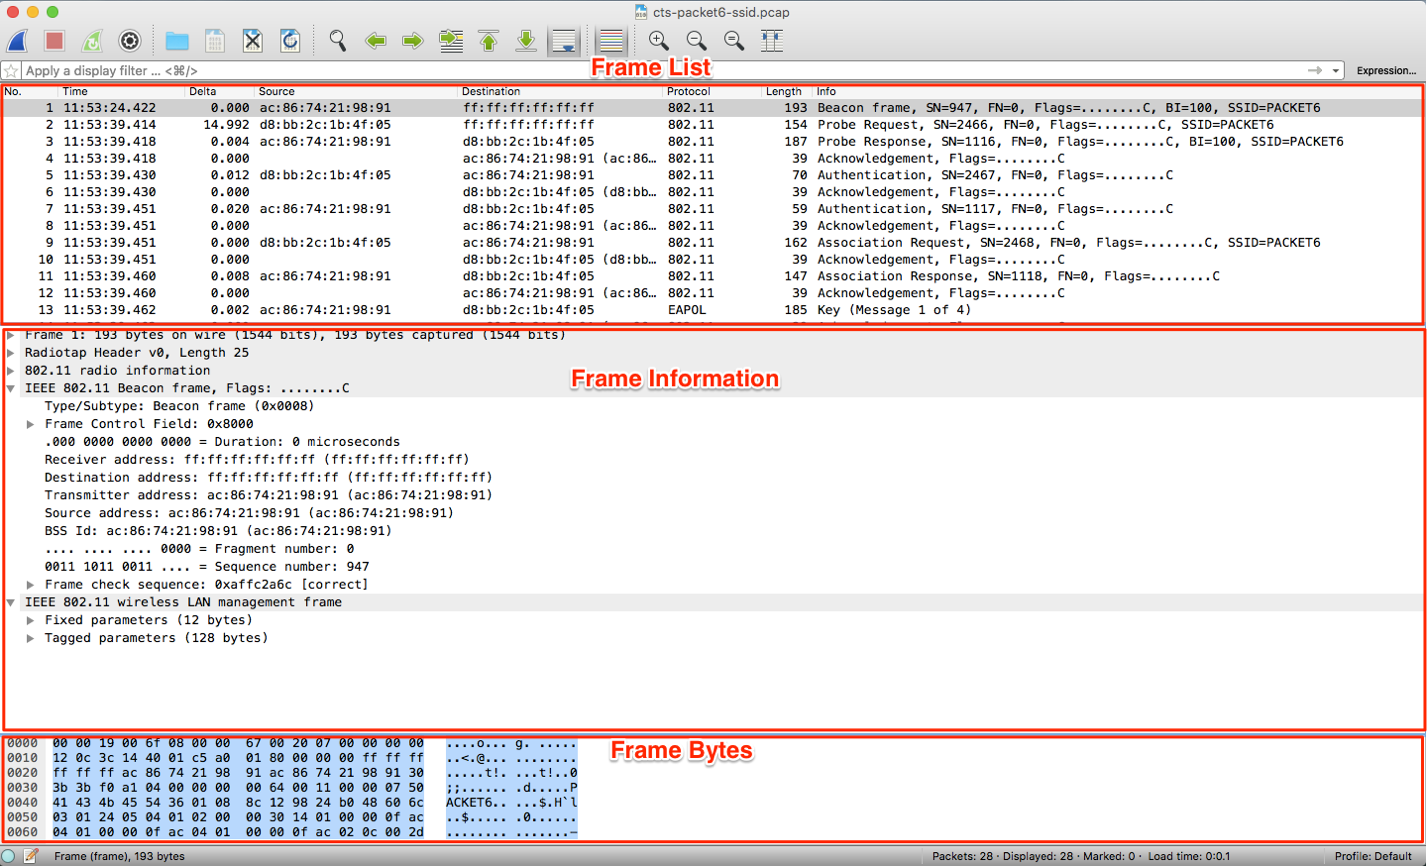The height and width of the screenshot is (866, 1427).
Task: Start a new packet capture
Action: [18, 40]
